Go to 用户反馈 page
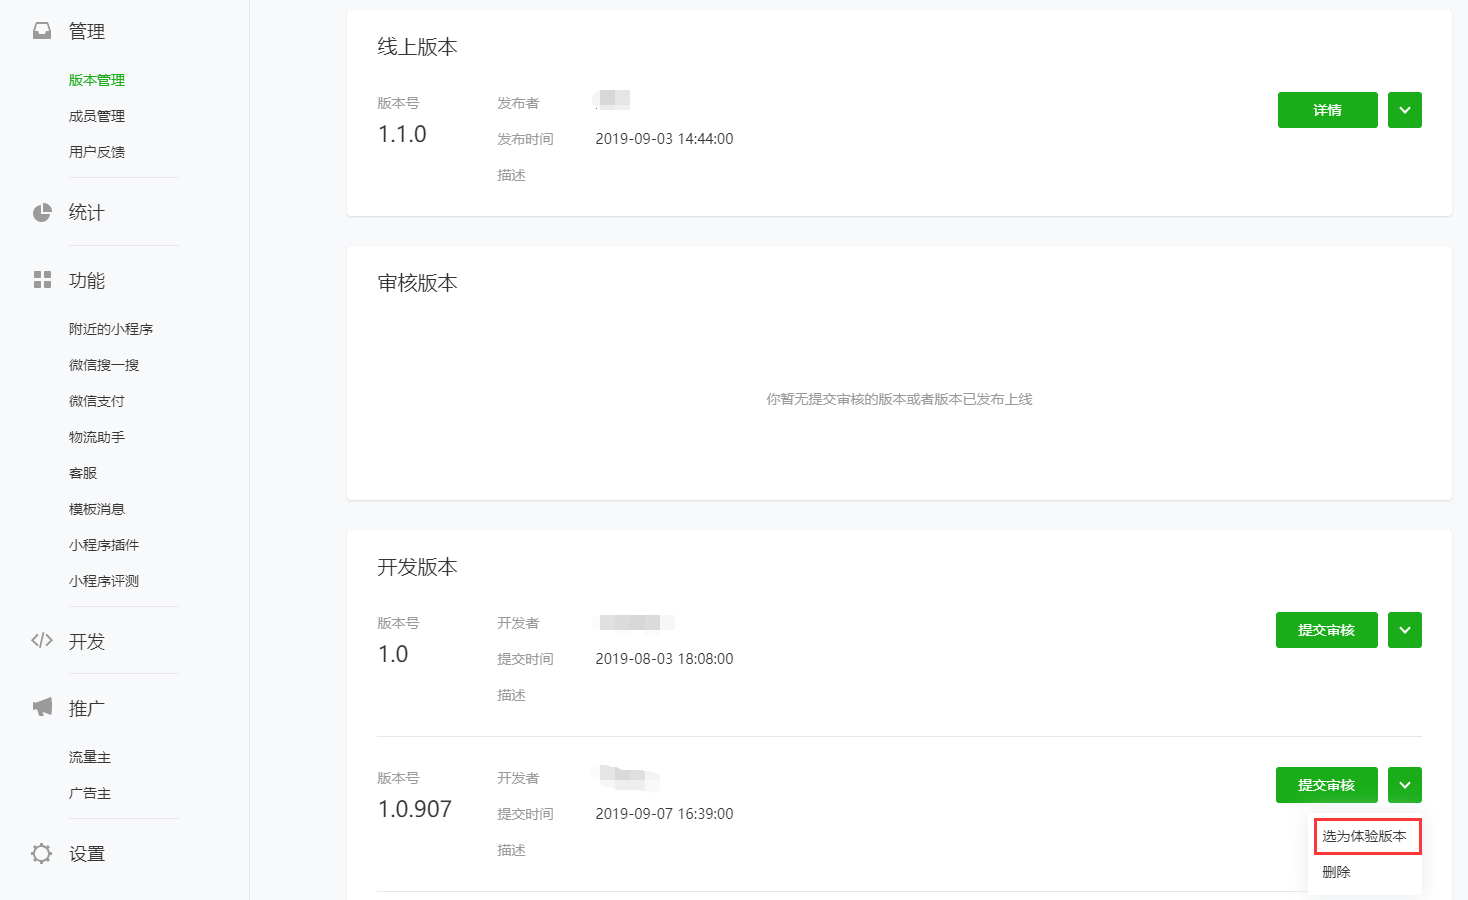The width and height of the screenshot is (1468, 900). pyautogui.click(x=97, y=152)
